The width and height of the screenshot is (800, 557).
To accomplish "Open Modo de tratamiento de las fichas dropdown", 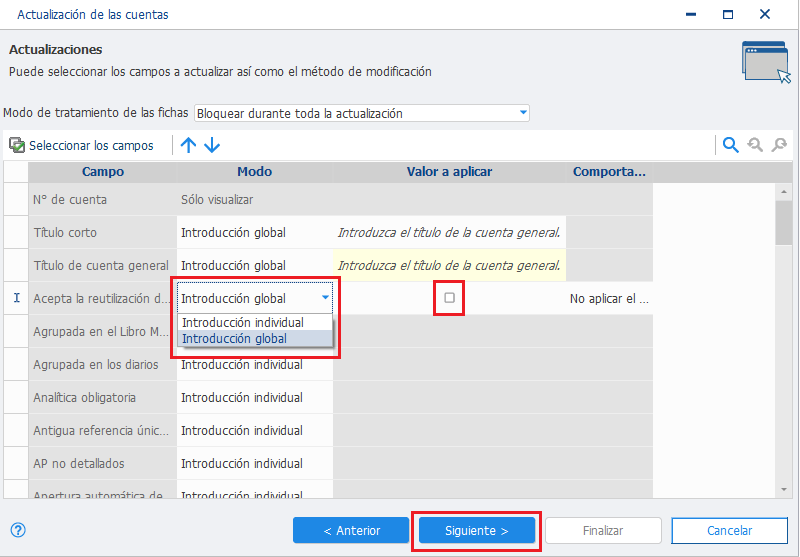I will [362, 113].
